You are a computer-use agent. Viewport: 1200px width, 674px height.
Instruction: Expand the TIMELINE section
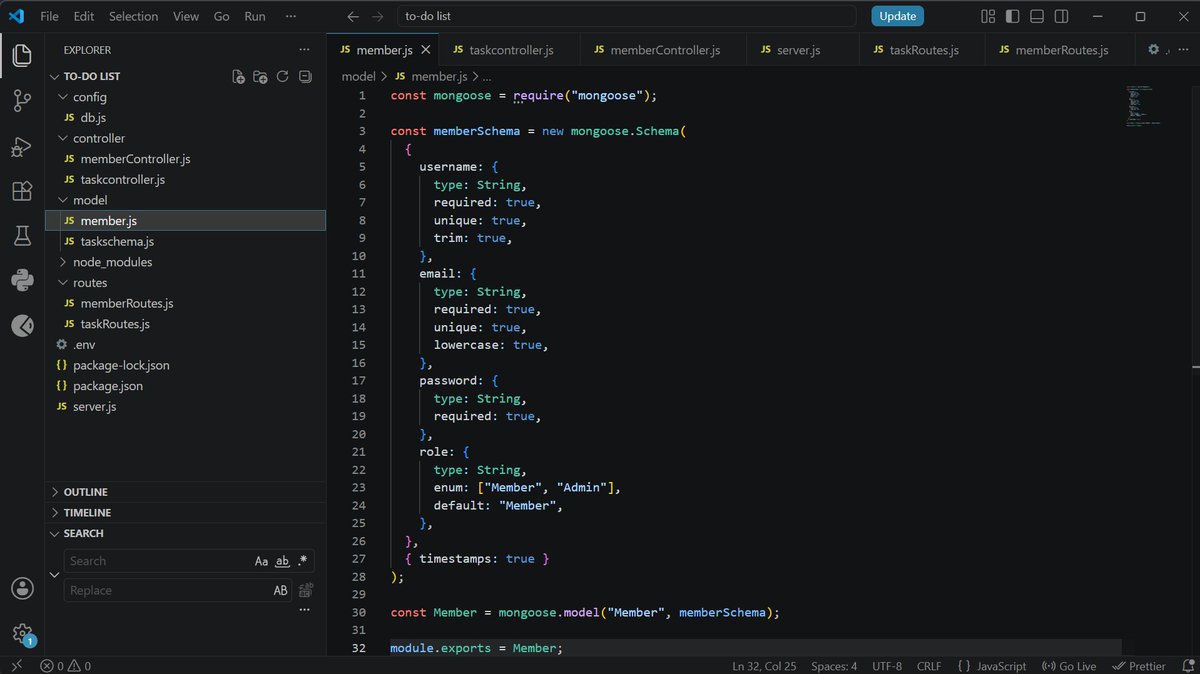pos(186,512)
